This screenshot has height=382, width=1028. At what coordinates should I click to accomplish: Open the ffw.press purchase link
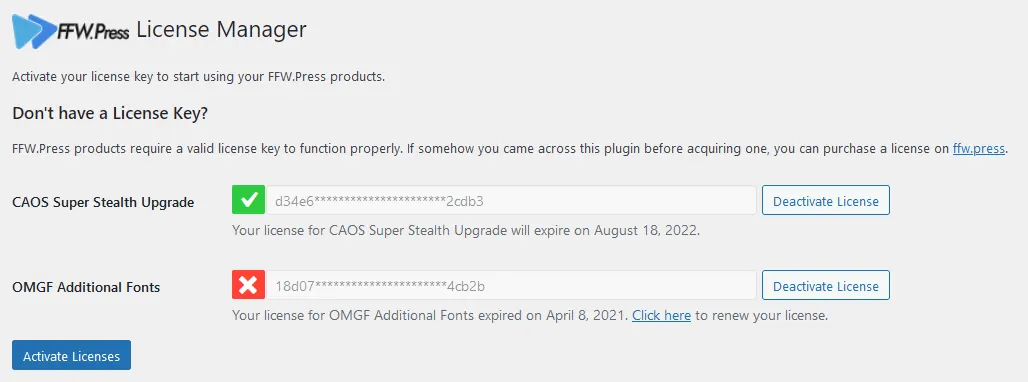pyautogui.click(x=978, y=149)
